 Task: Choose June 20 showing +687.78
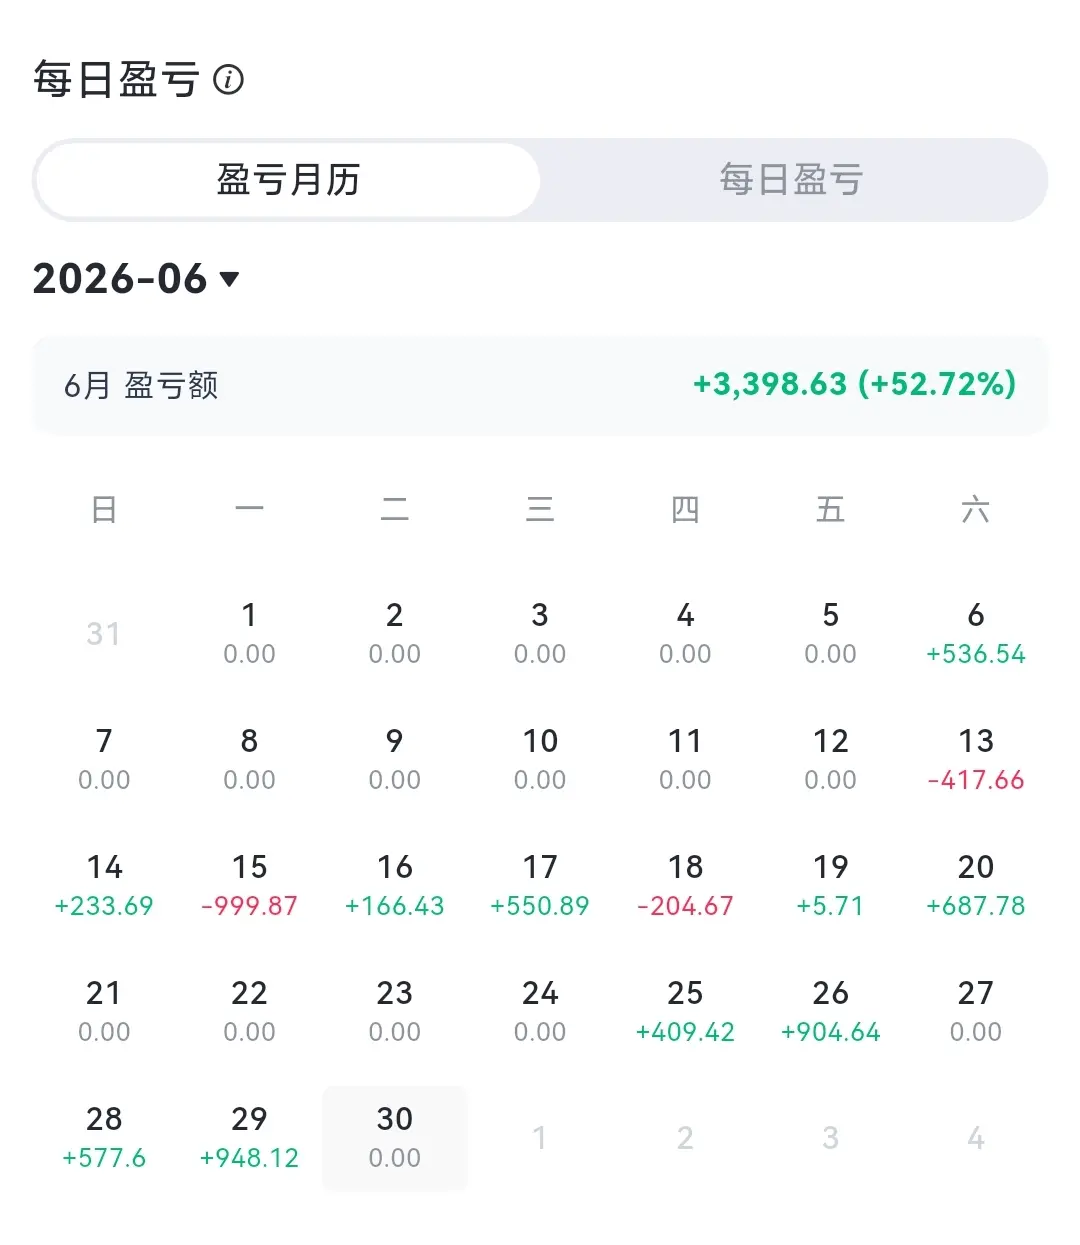coord(976,886)
